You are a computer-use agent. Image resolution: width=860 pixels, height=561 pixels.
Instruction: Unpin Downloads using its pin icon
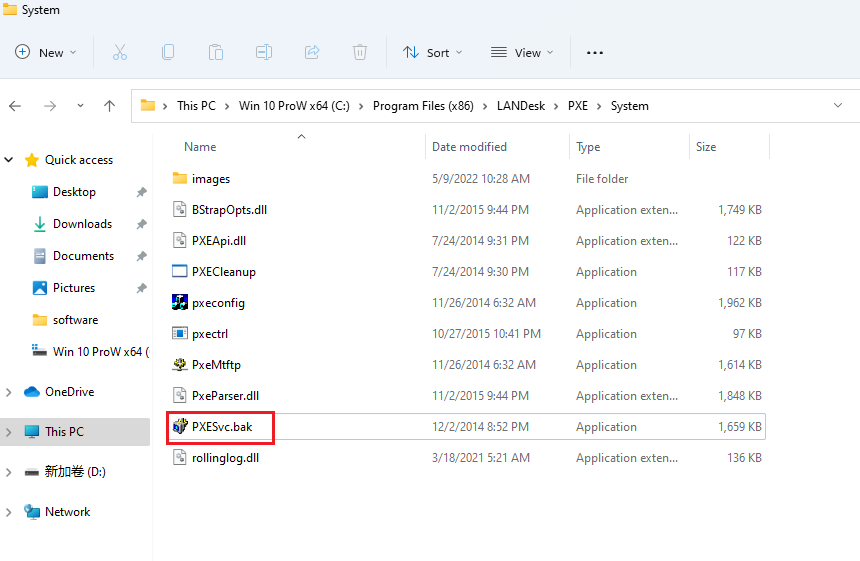coord(142,224)
